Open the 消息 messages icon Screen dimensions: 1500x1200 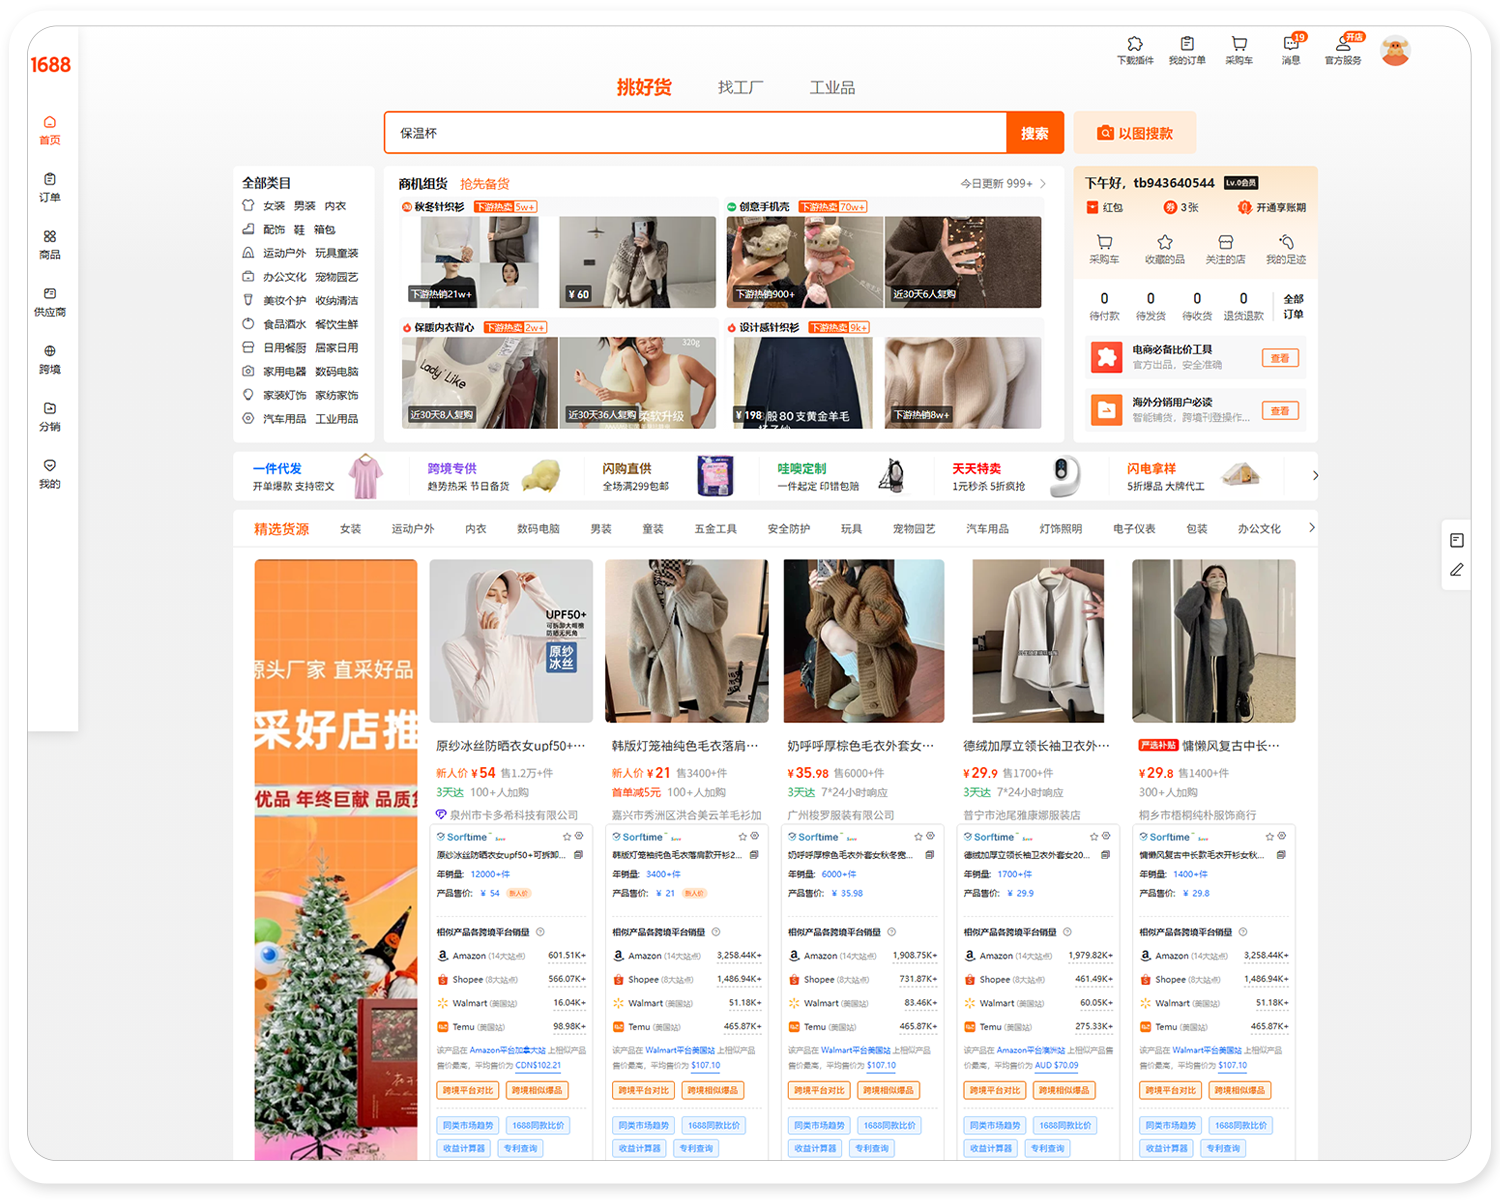[x=1291, y=45]
